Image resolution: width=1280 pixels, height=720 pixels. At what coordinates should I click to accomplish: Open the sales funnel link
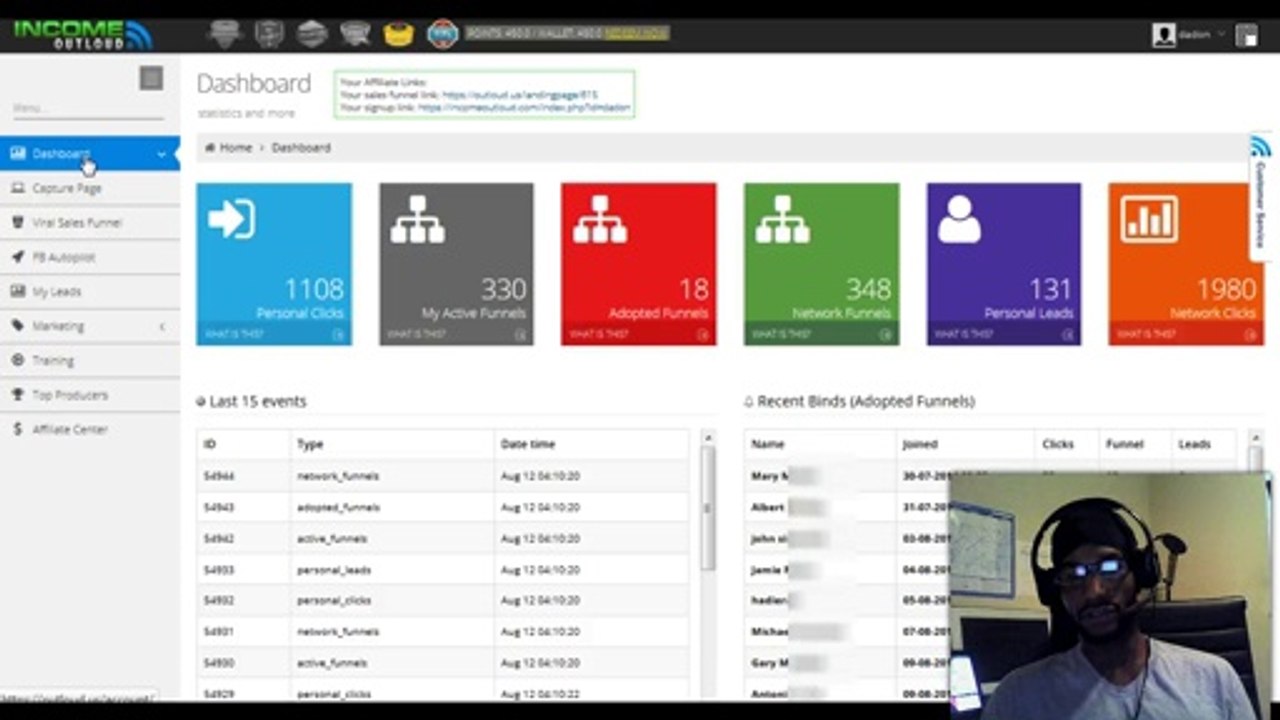click(519, 95)
